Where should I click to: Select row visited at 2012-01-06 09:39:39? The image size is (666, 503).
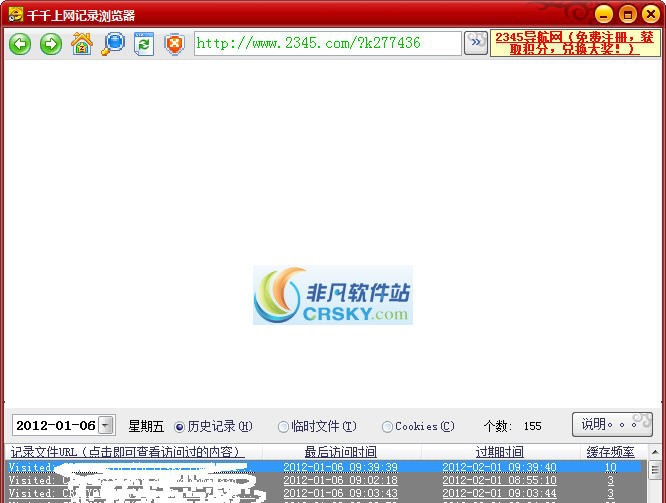[x=325, y=467]
